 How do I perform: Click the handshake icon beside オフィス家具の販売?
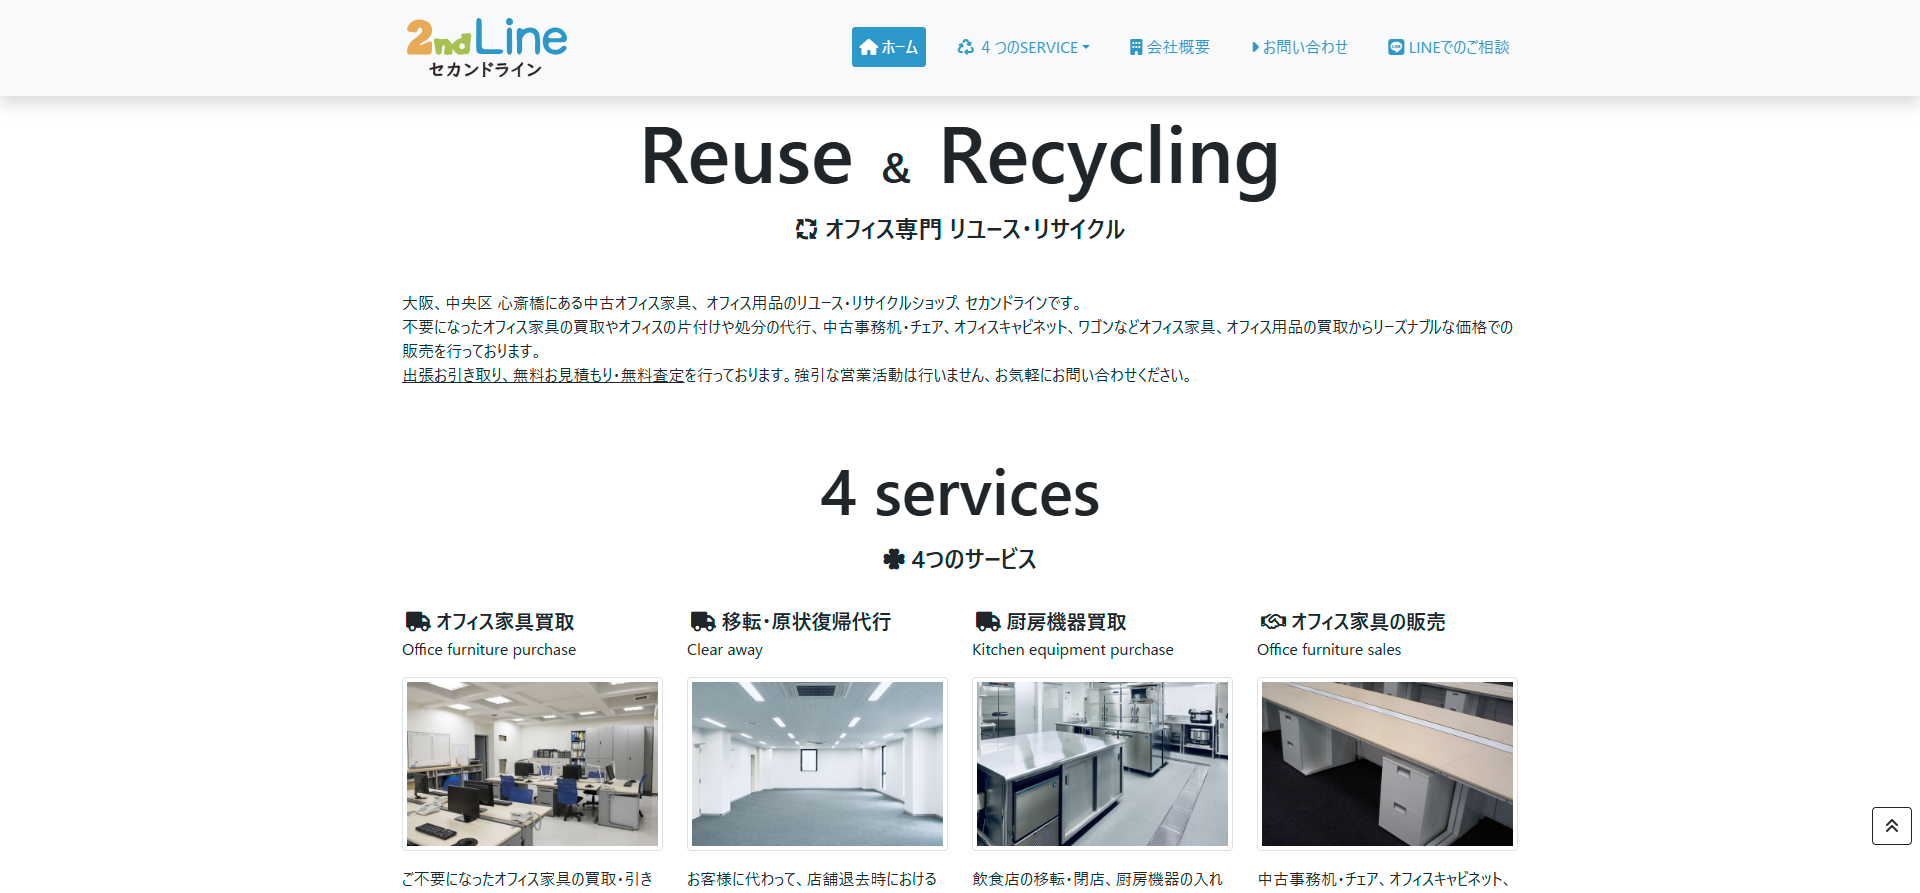pos(1272,621)
